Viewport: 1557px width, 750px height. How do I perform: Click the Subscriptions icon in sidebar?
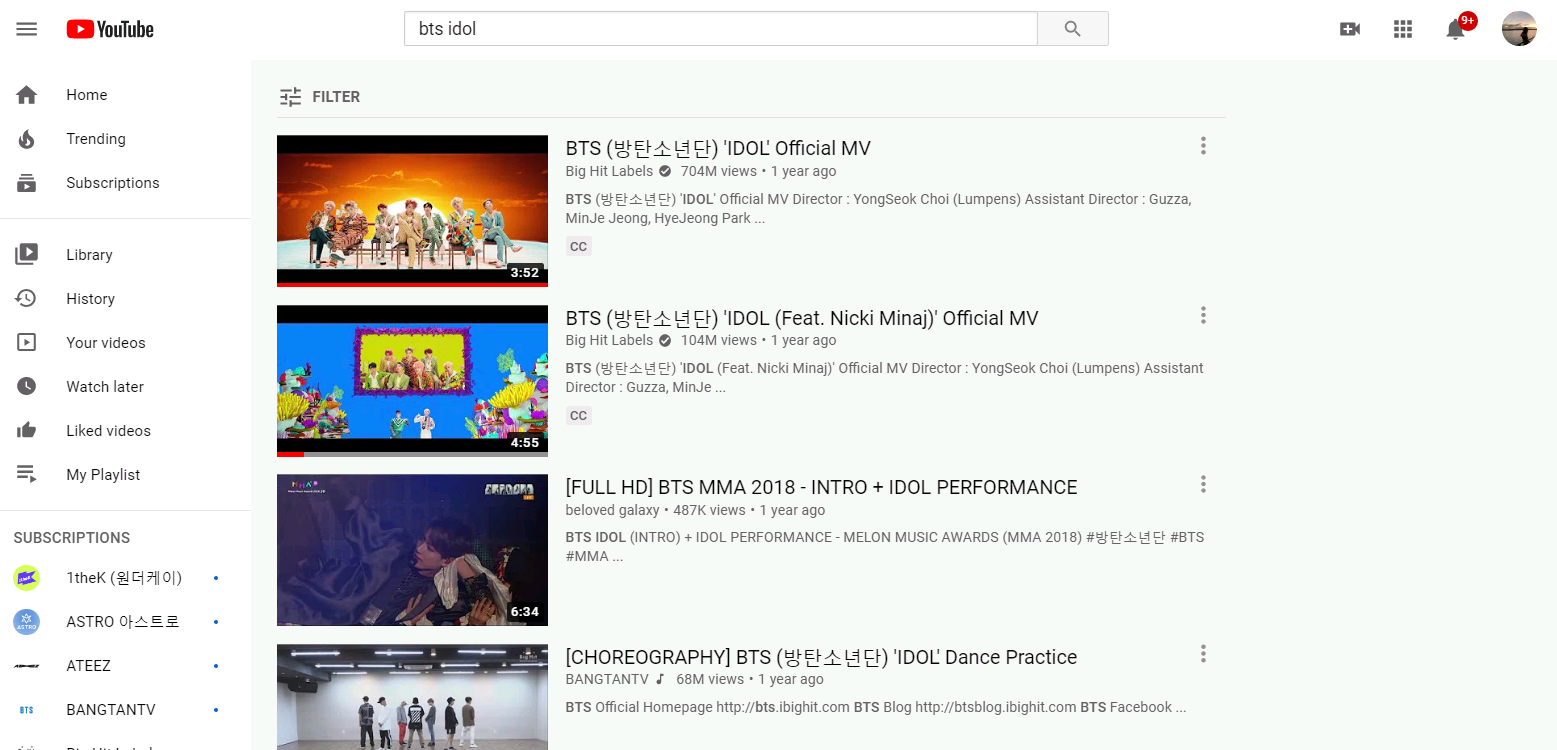27,183
